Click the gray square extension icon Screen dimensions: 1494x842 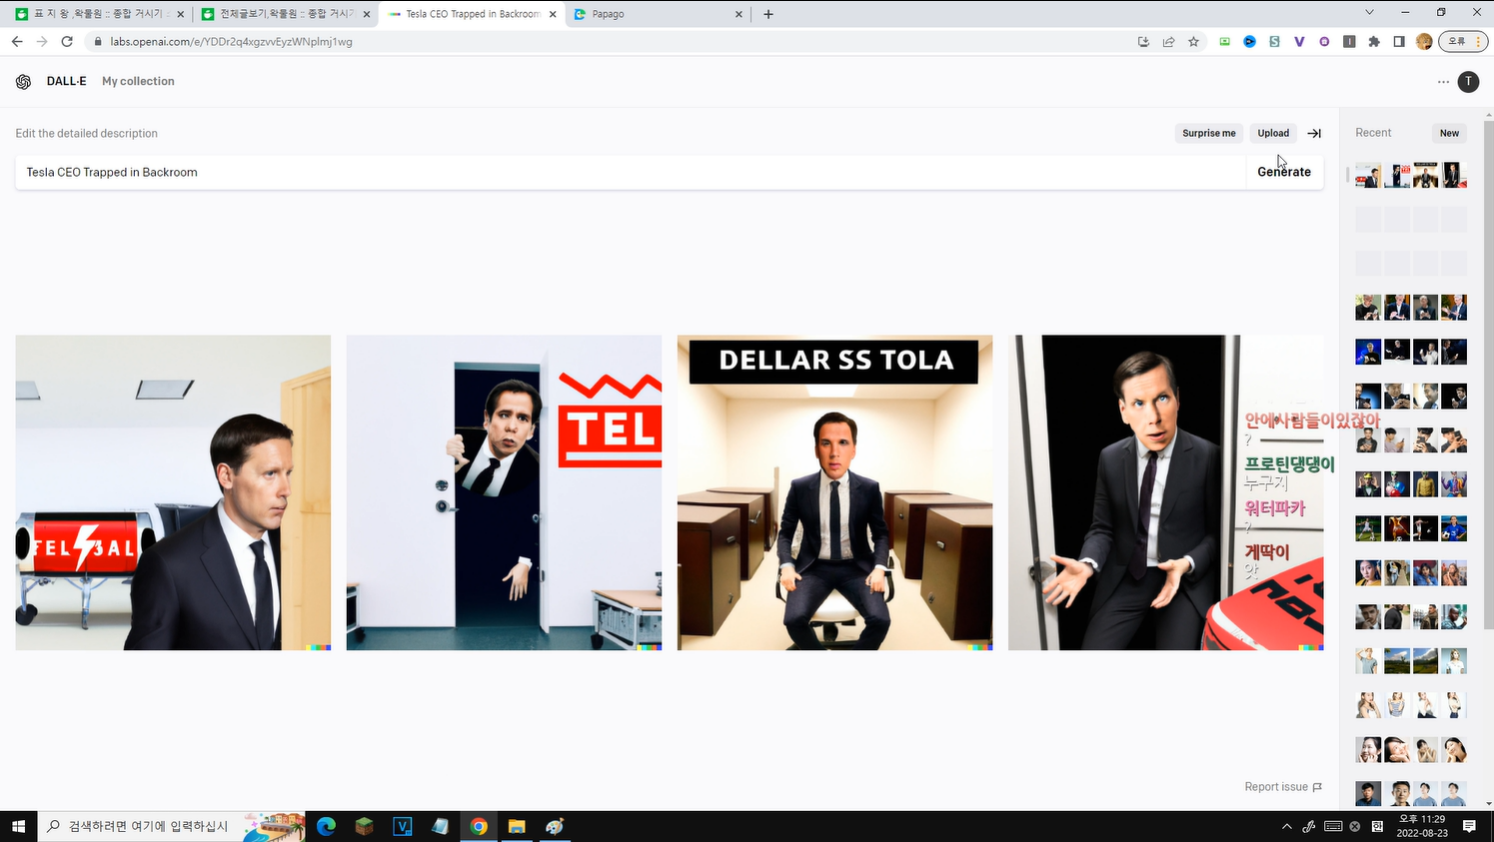pyautogui.click(x=1349, y=42)
